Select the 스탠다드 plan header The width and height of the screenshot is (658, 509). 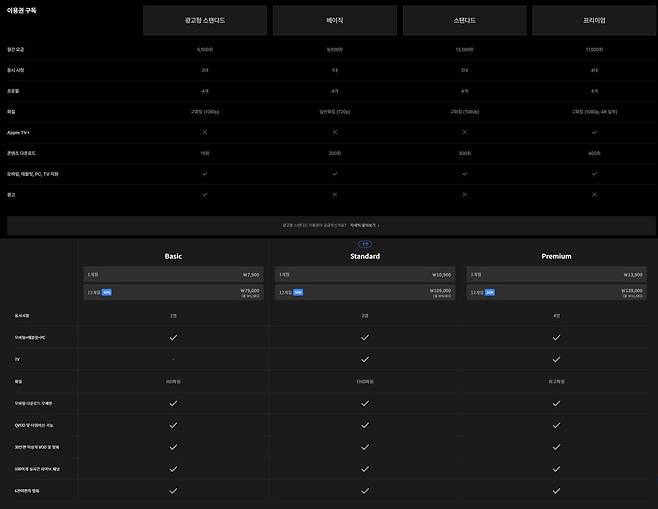[465, 20]
